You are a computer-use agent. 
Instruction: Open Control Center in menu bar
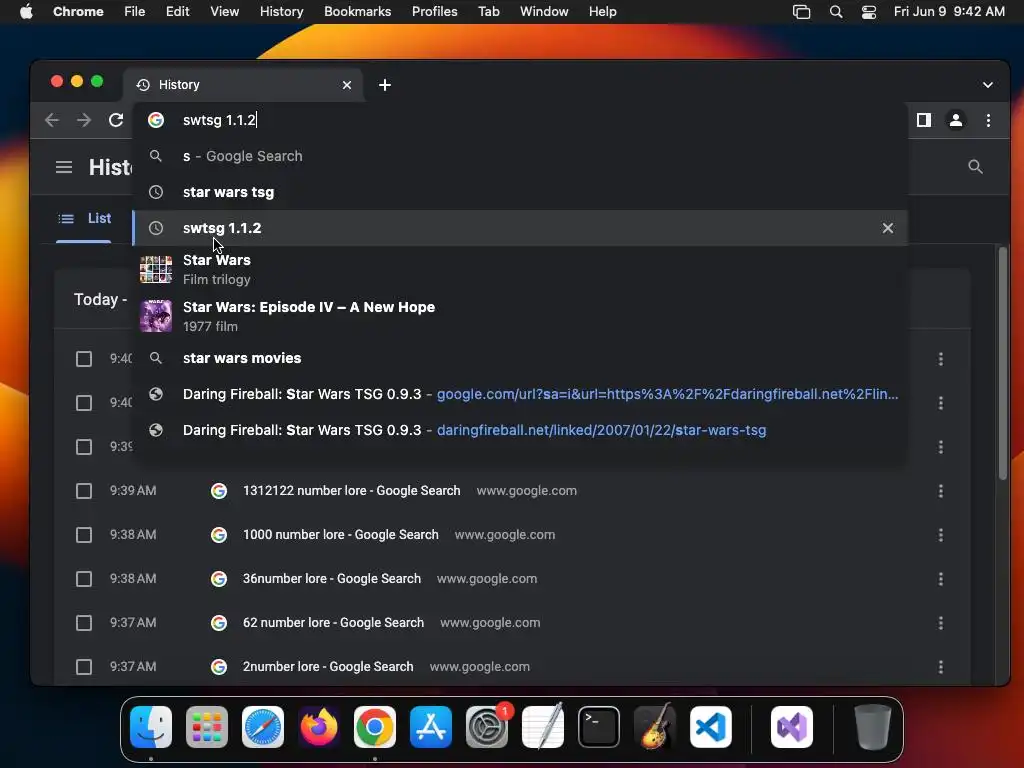point(869,12)
